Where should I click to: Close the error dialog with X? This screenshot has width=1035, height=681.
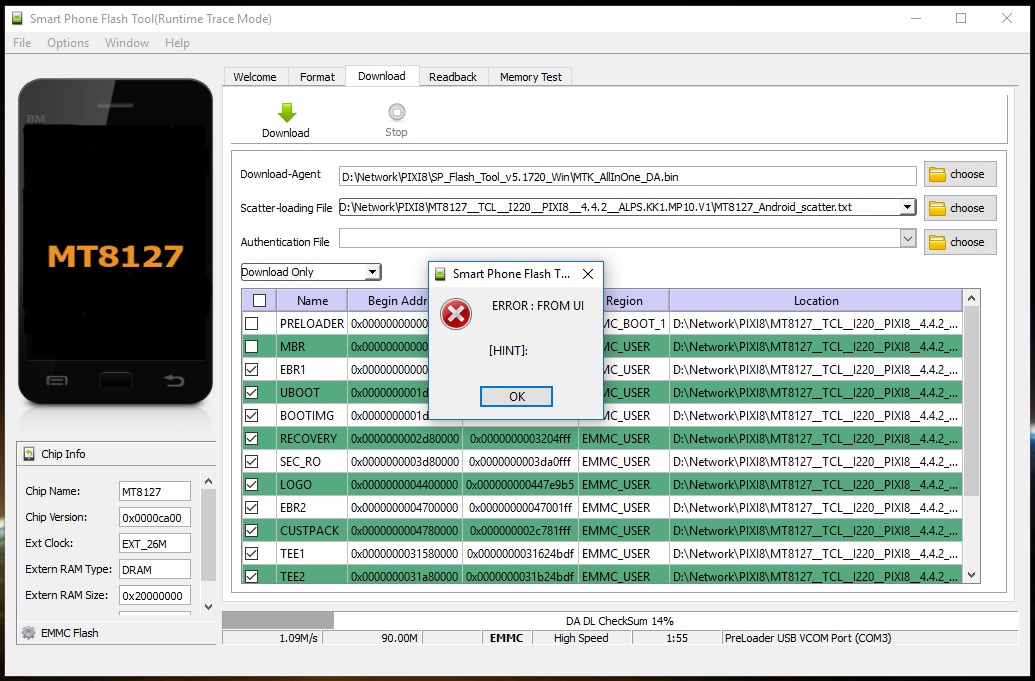[587, 274]
